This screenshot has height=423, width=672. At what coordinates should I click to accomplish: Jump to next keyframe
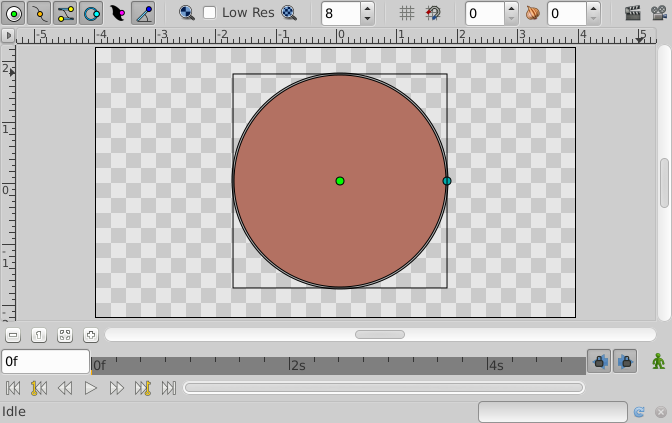pyautogui.click(x=143, y=388)
